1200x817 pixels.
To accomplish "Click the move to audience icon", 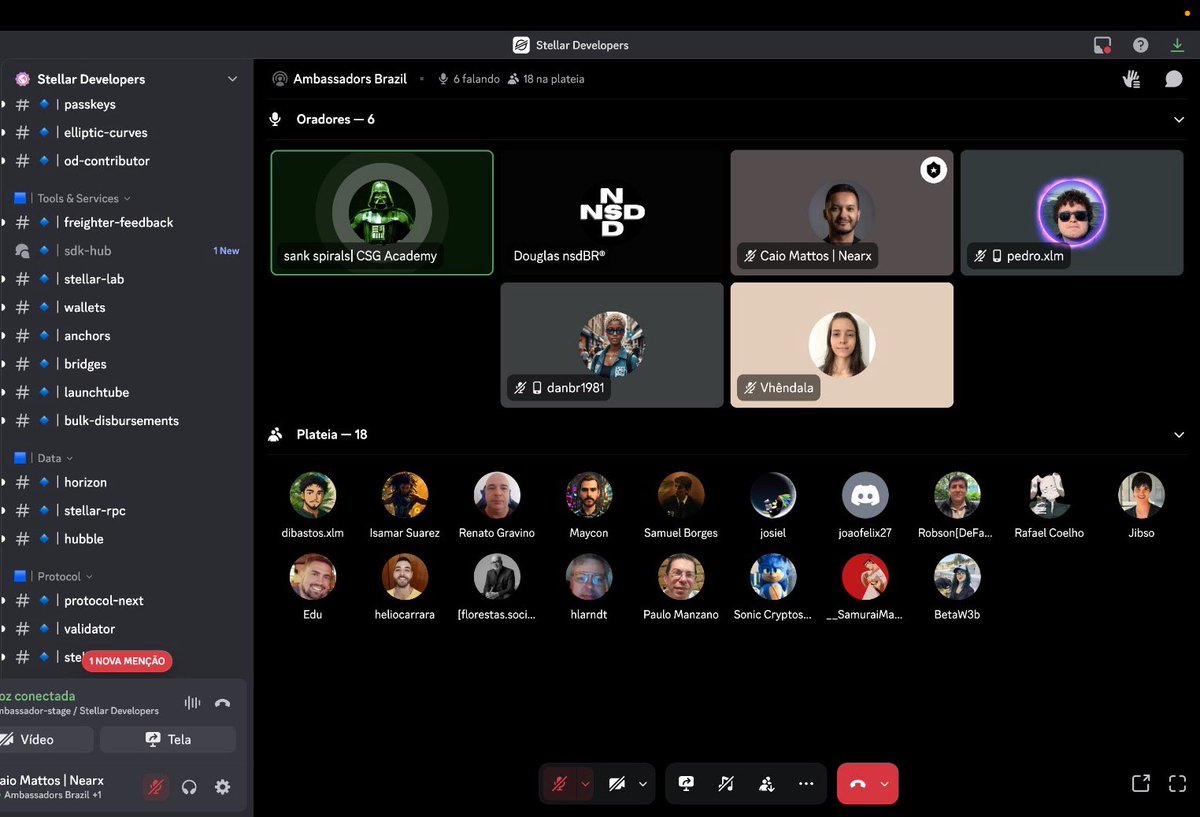I will click(x=766, y=784).
